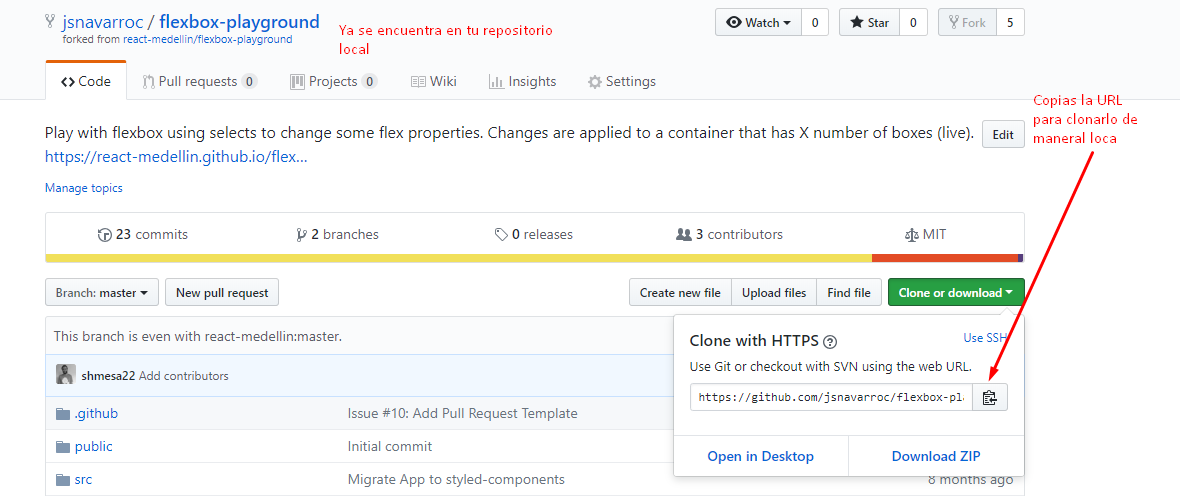Click the help icon beside Clone with HTTPS
1180x496 pixels.
(830, 342)
